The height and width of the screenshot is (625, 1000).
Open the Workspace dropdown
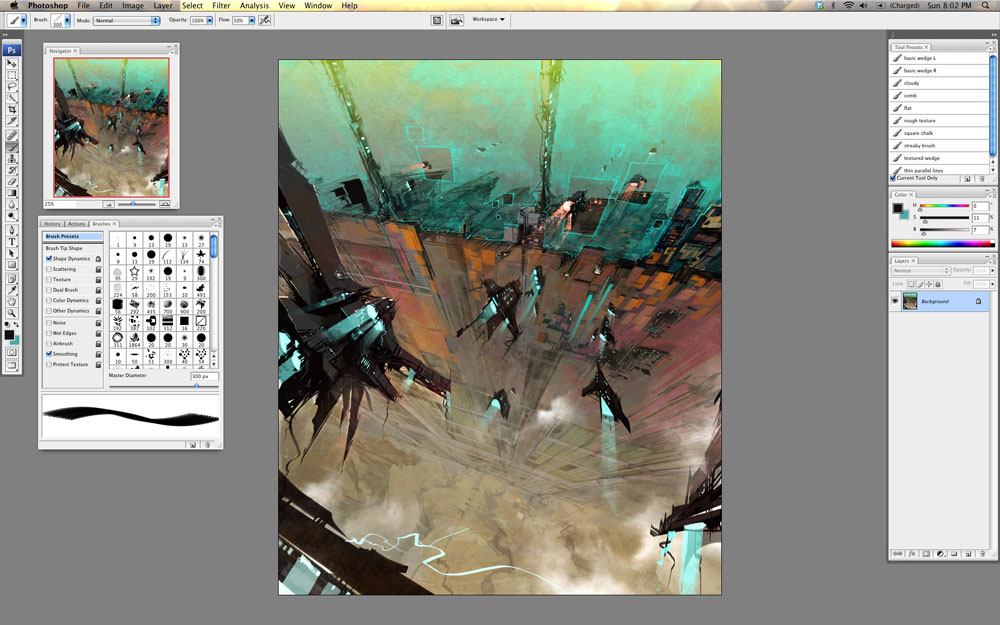point(489,20)
